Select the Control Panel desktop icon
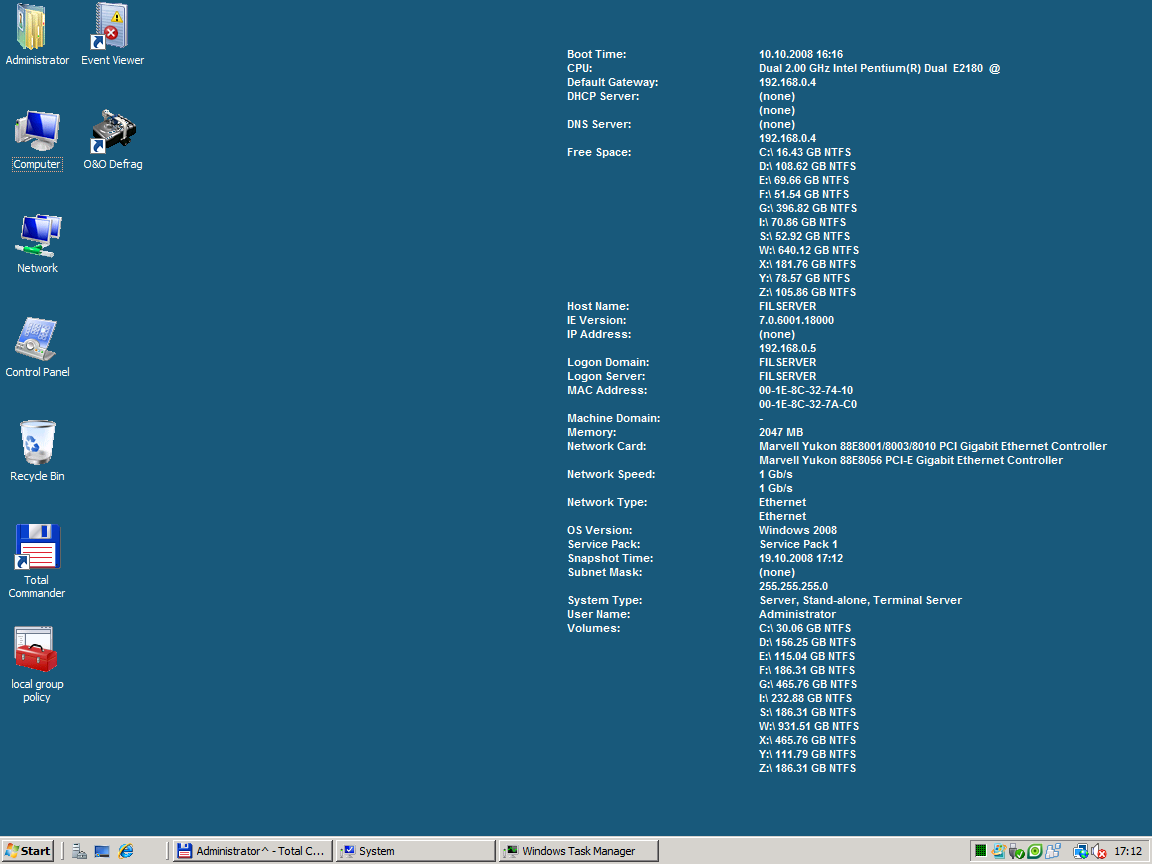Viewport: 1152px width, 864px height. point(37,348)
